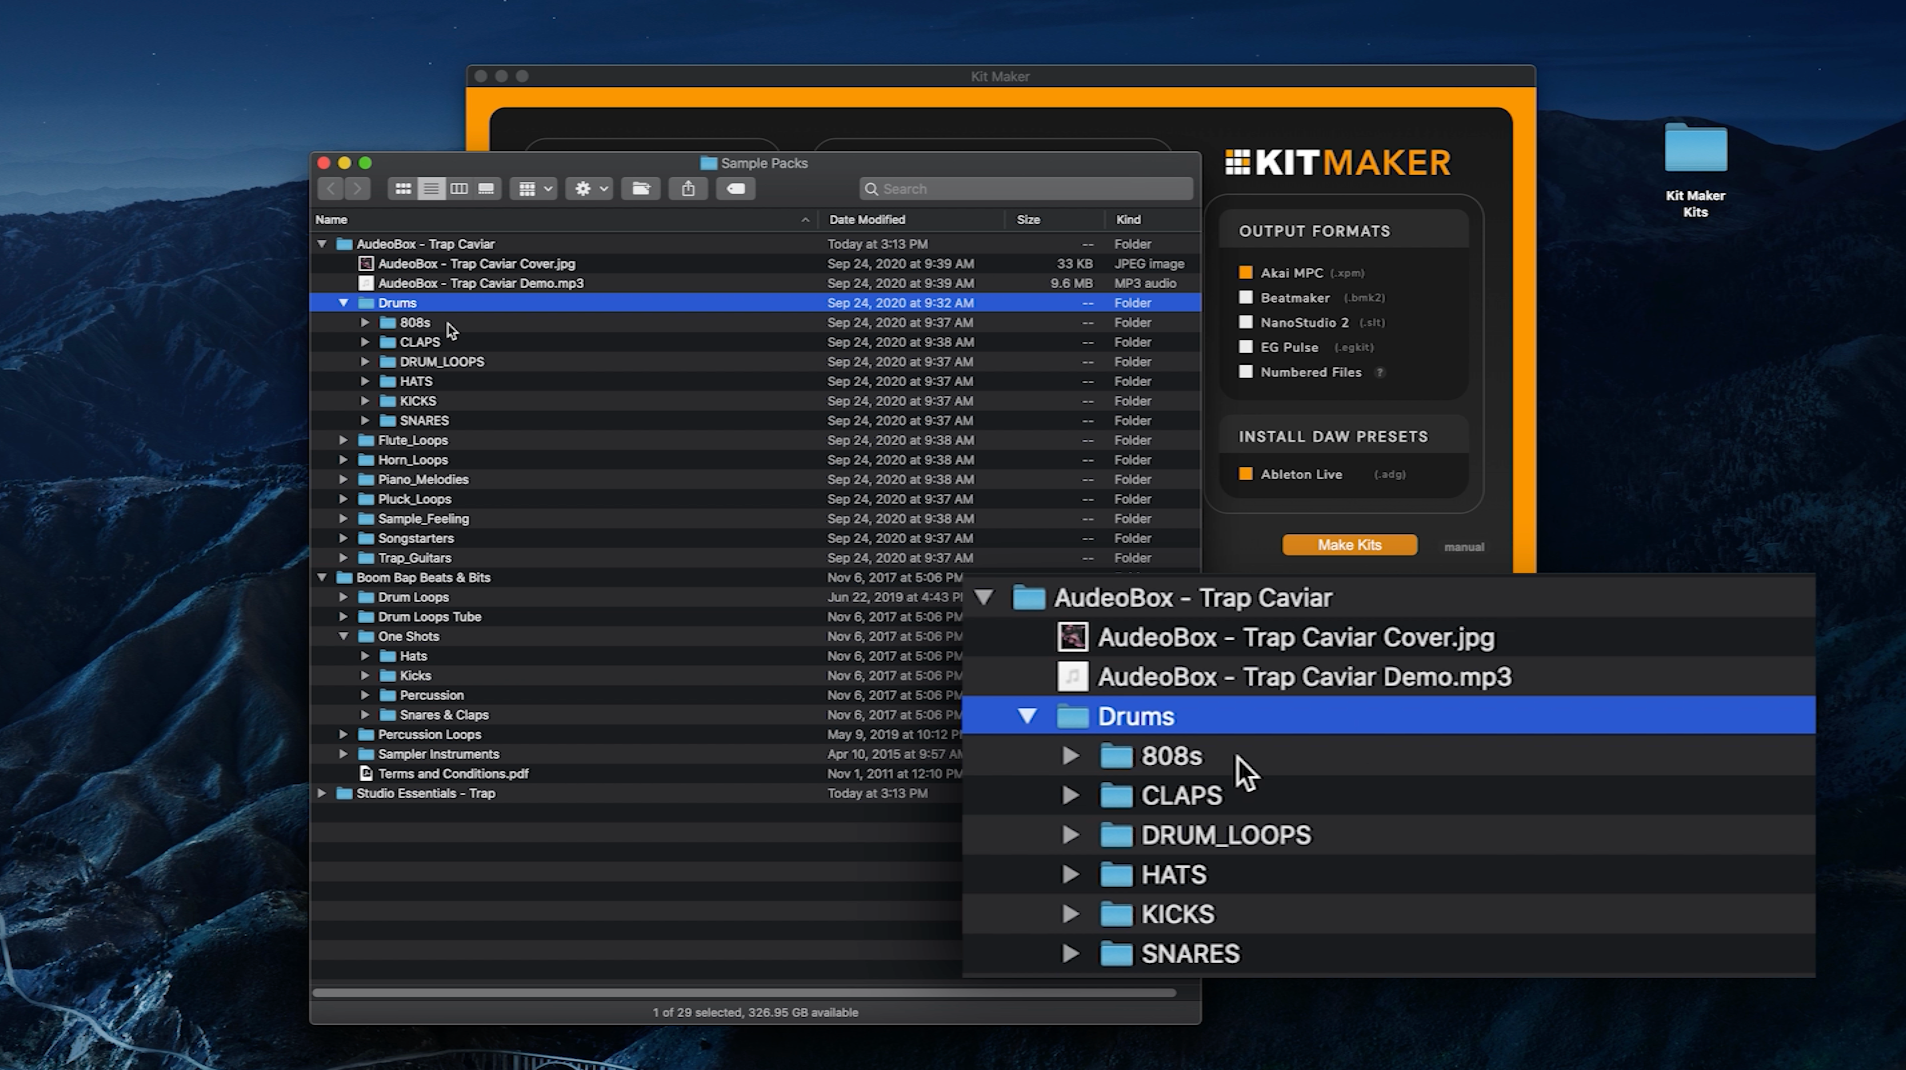Toggle the Ableton Live preset checkbox

click(x=1246, y=474)
